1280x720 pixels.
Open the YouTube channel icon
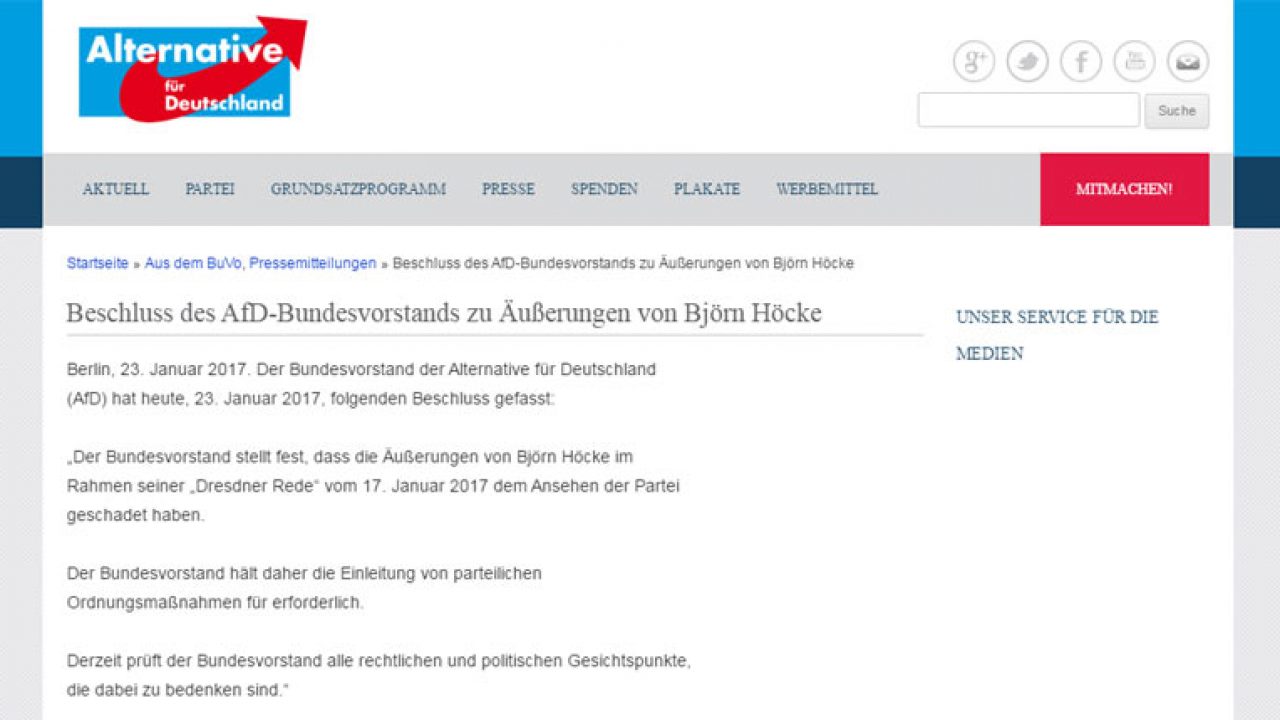click(x=1134, y=62)
